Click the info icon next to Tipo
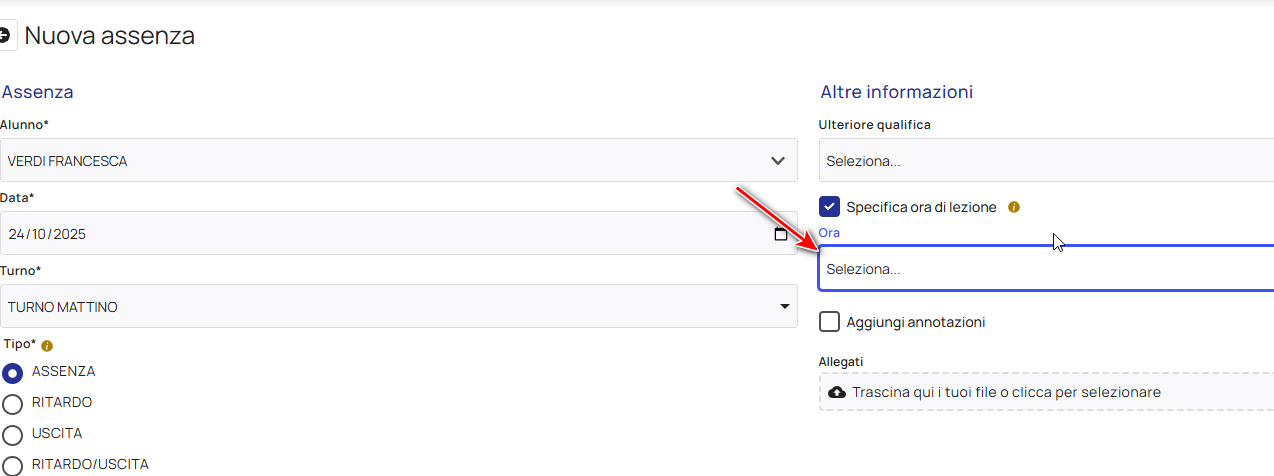This screenshot has width=1274, height=476. [x=47, y=345]
